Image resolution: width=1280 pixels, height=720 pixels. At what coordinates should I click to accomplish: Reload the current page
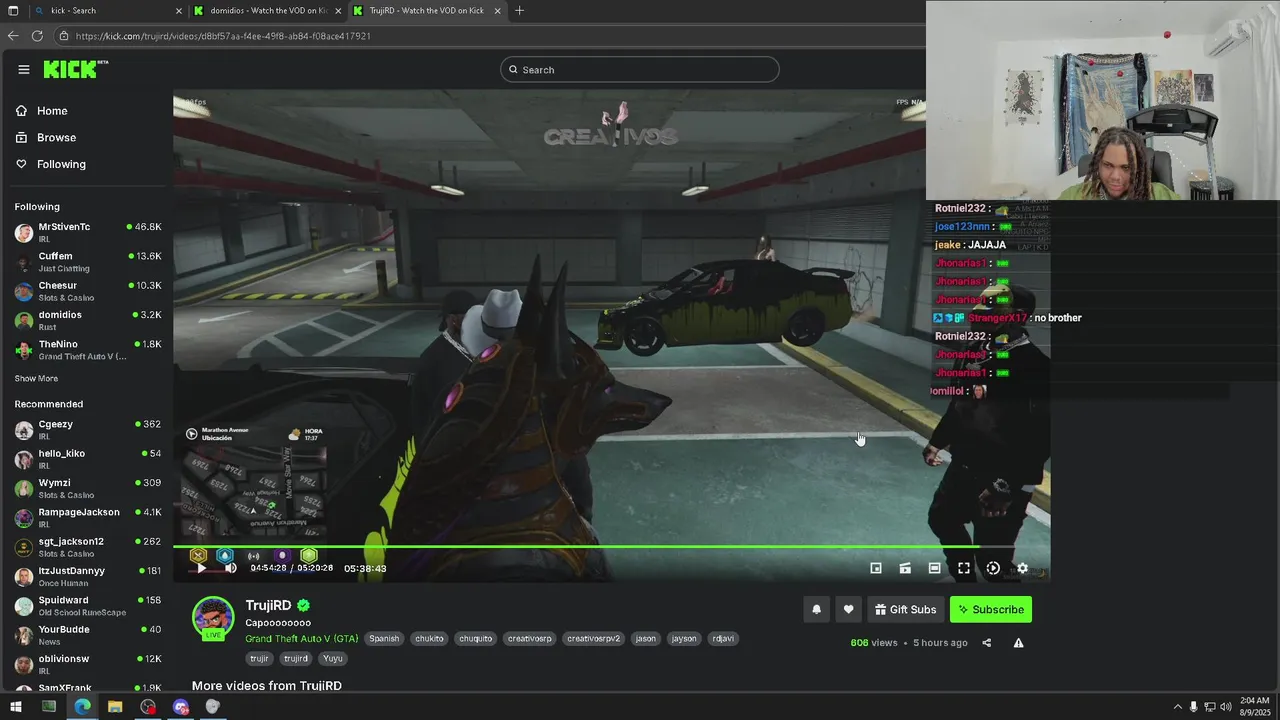(x=37, y=36)
